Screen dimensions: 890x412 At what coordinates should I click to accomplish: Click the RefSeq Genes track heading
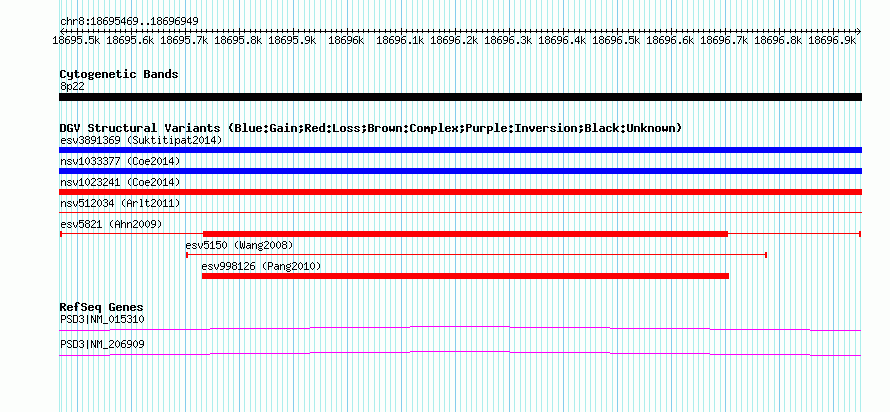102,308
